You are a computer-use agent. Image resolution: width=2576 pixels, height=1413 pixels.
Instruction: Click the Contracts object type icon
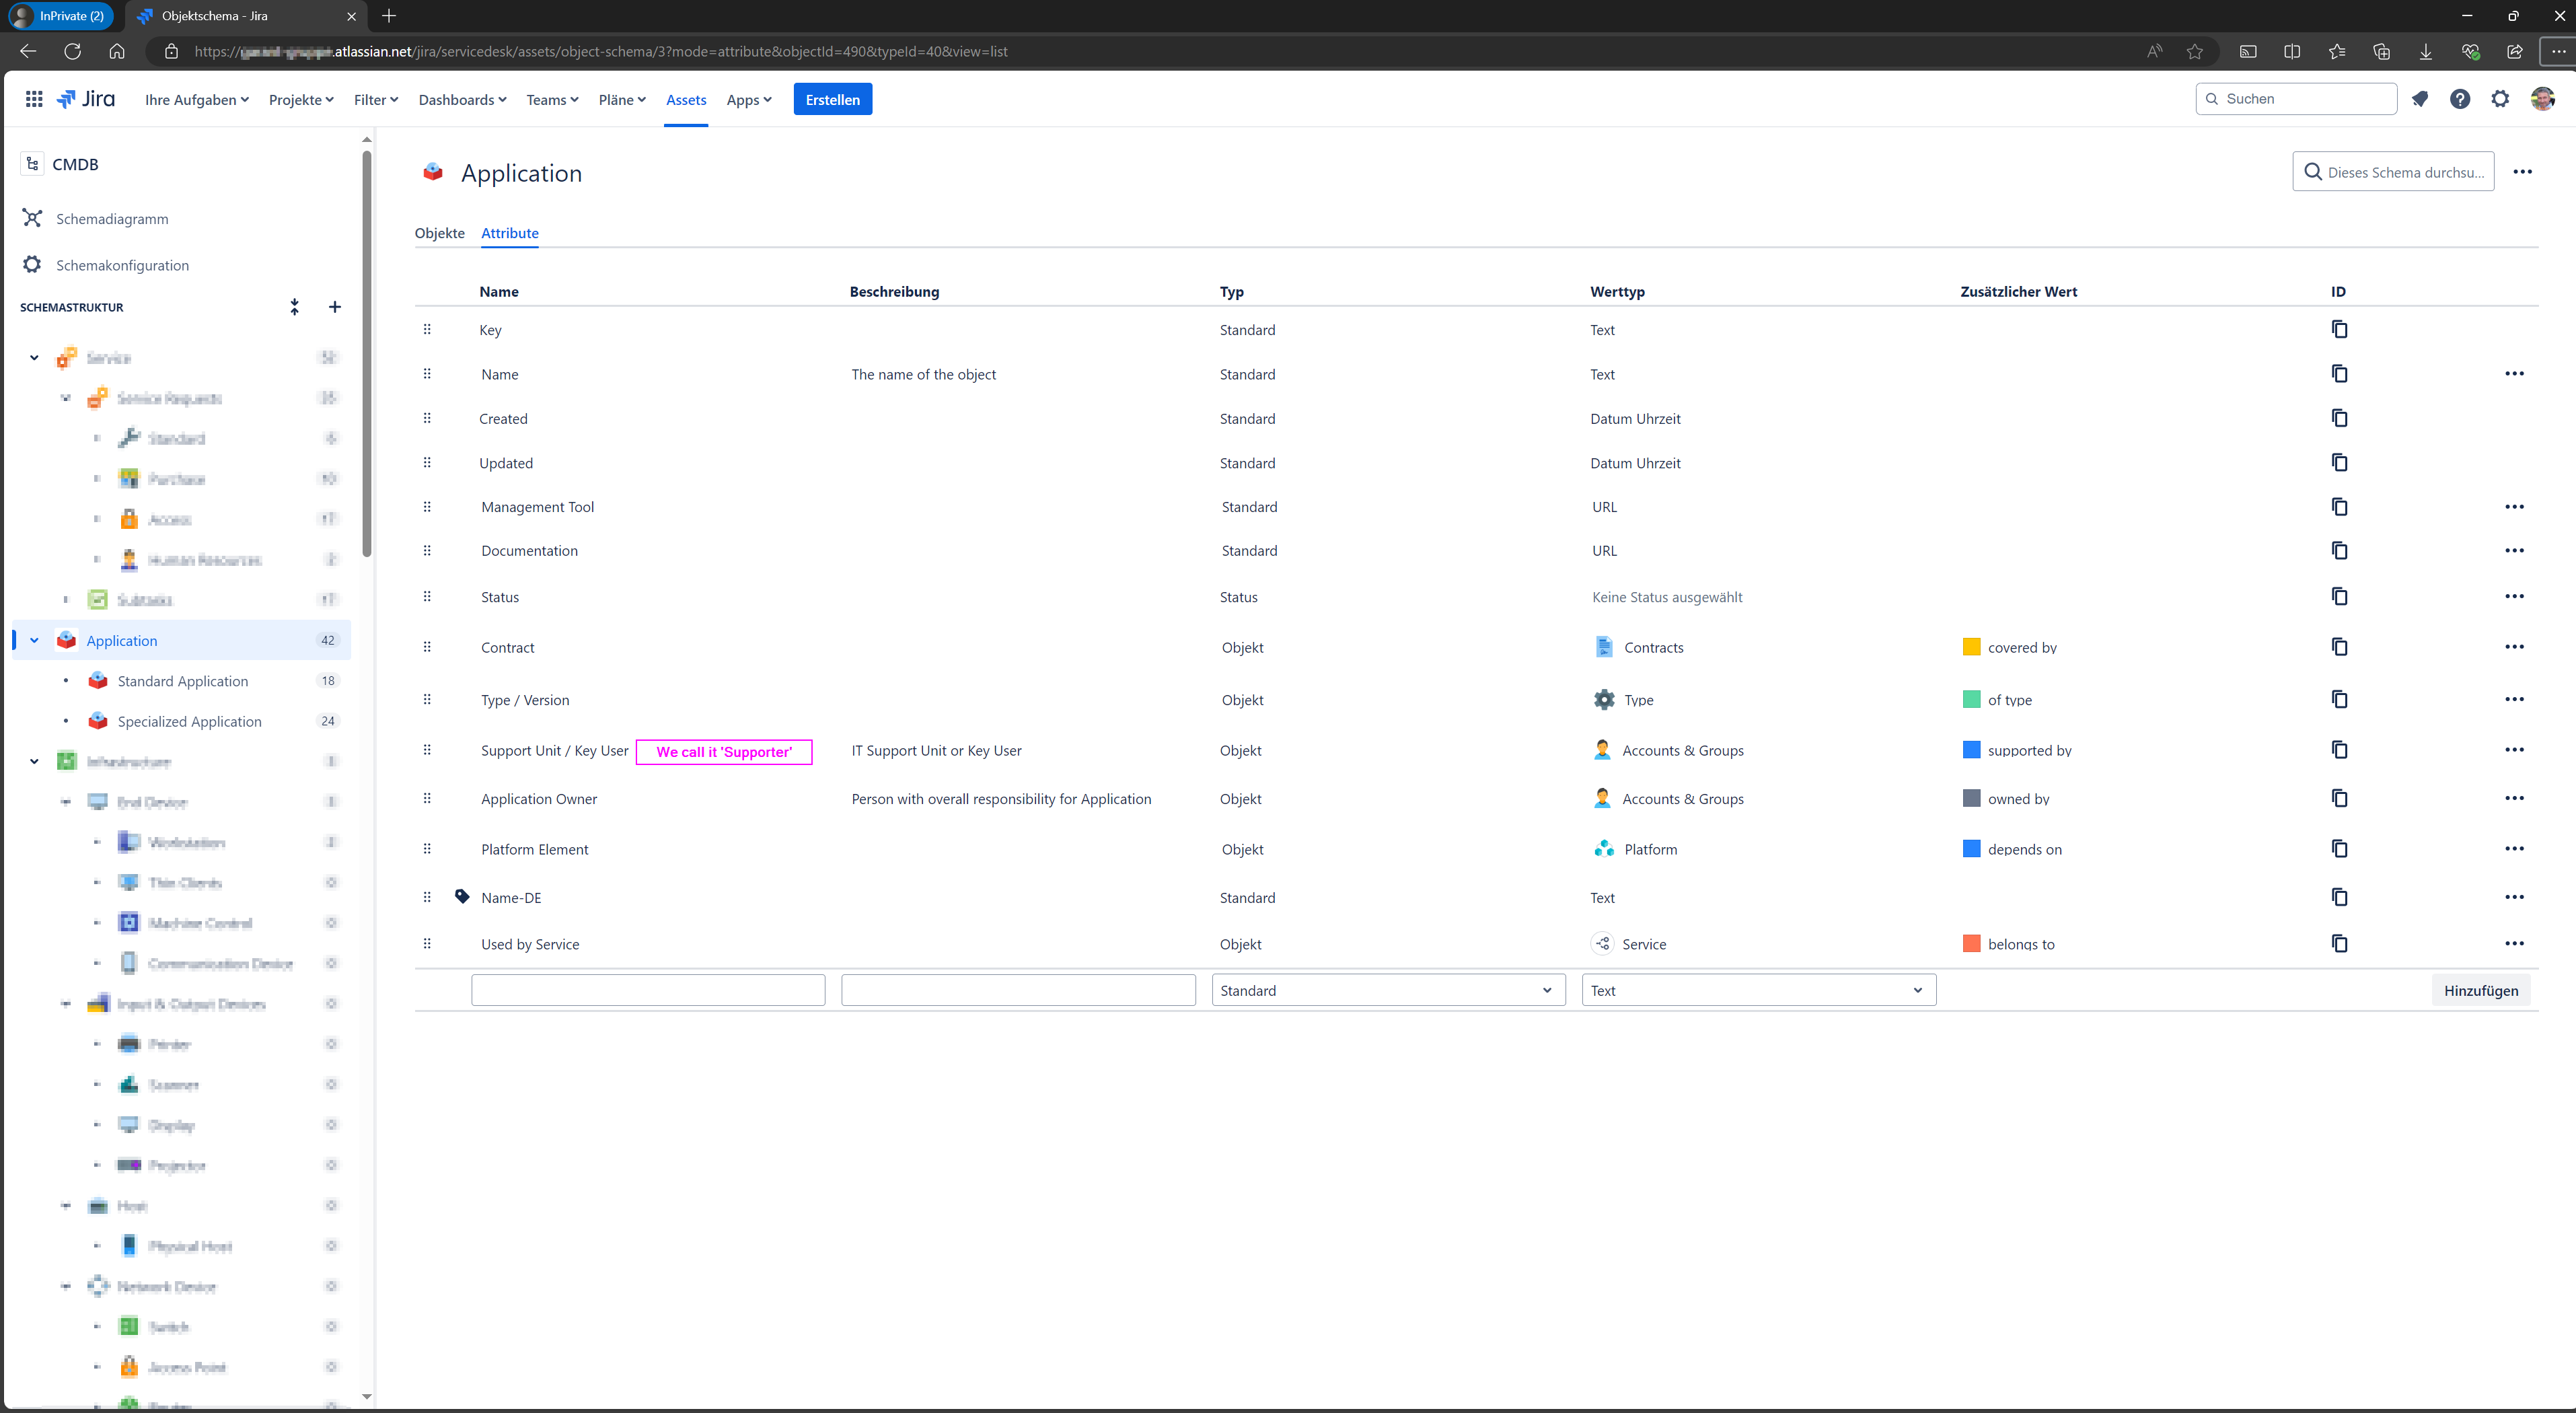[x=1604, y=647]
